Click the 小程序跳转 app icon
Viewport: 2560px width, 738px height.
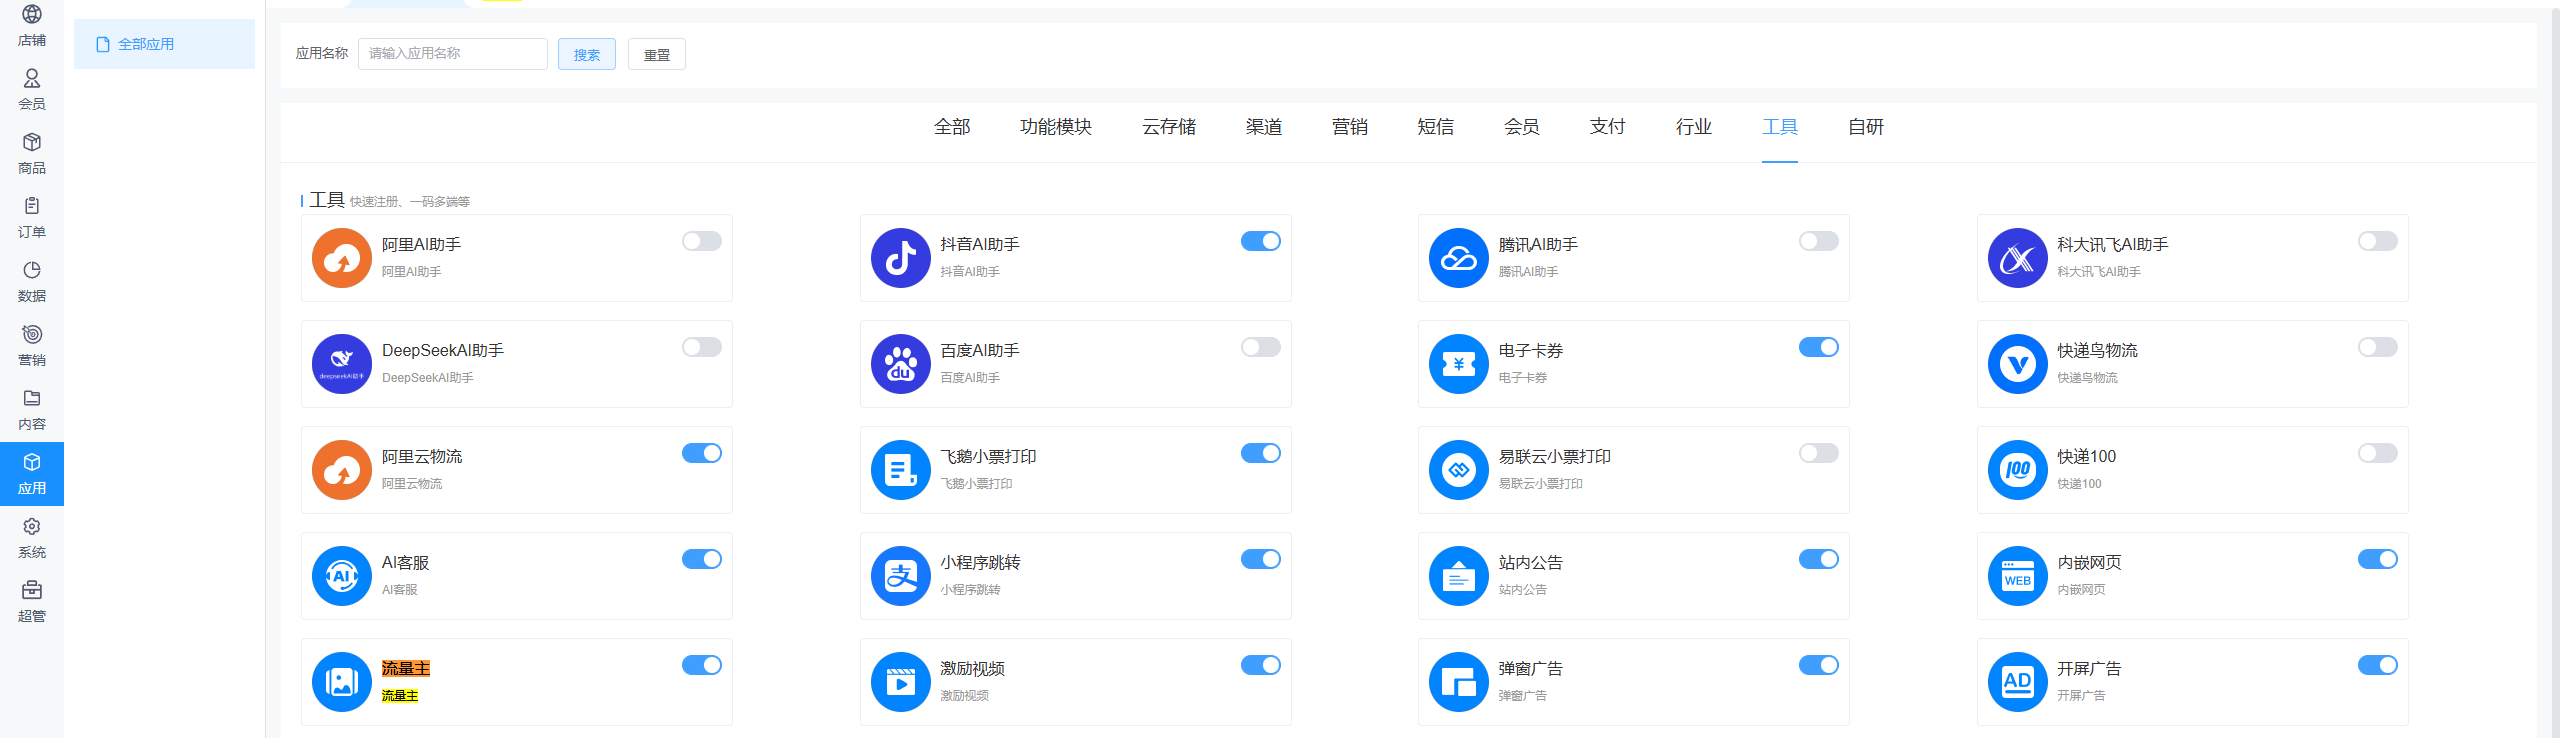(901, 576)
